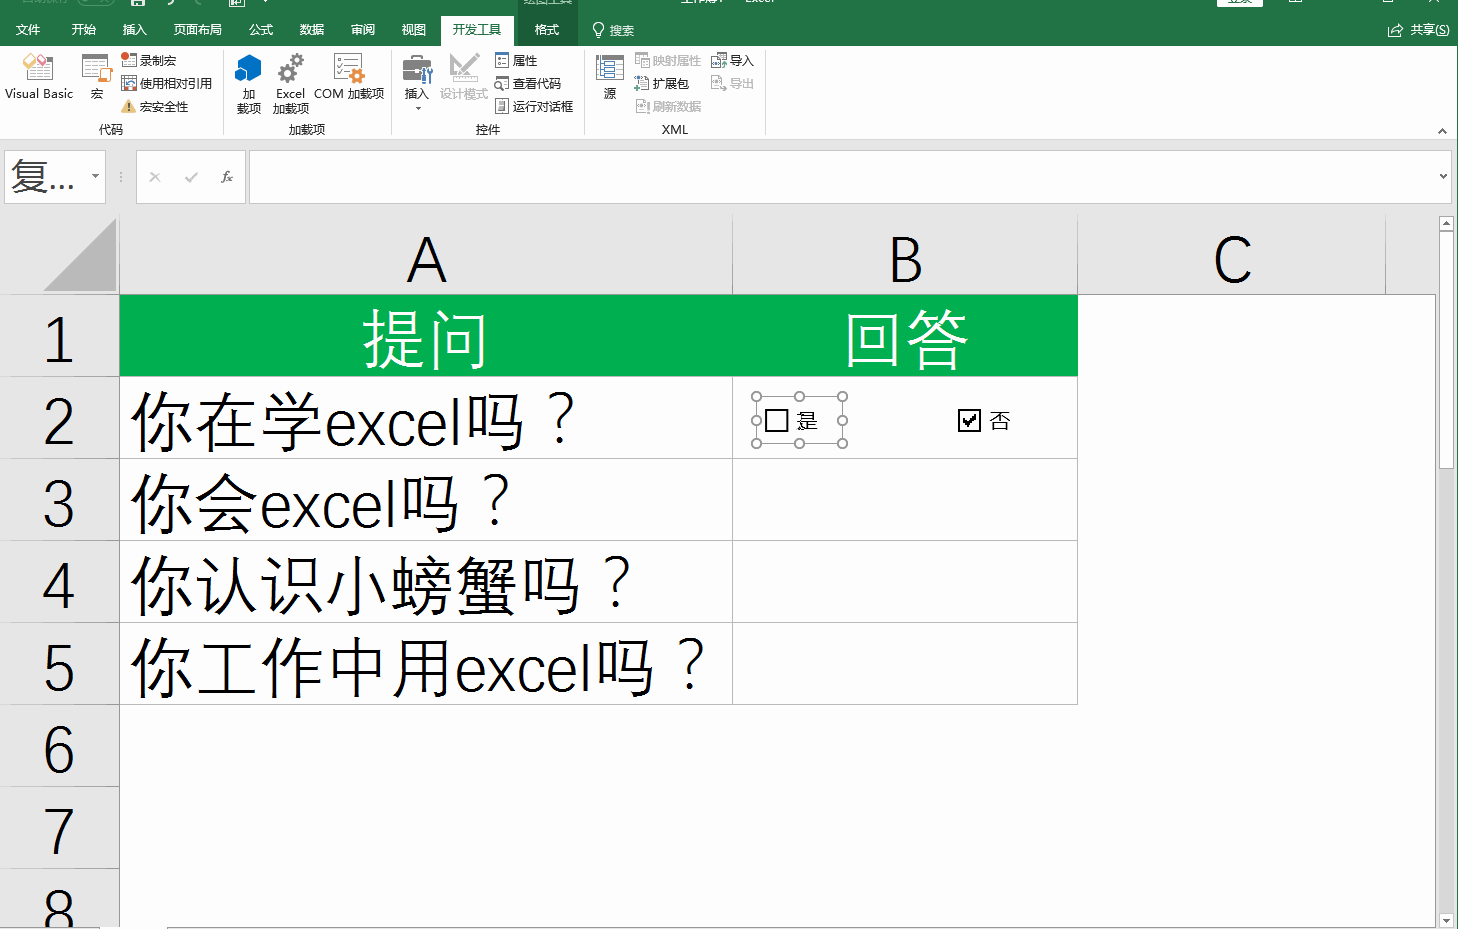Click the fx insert function button
This screenshot has height=929, width=1458.
227,177
